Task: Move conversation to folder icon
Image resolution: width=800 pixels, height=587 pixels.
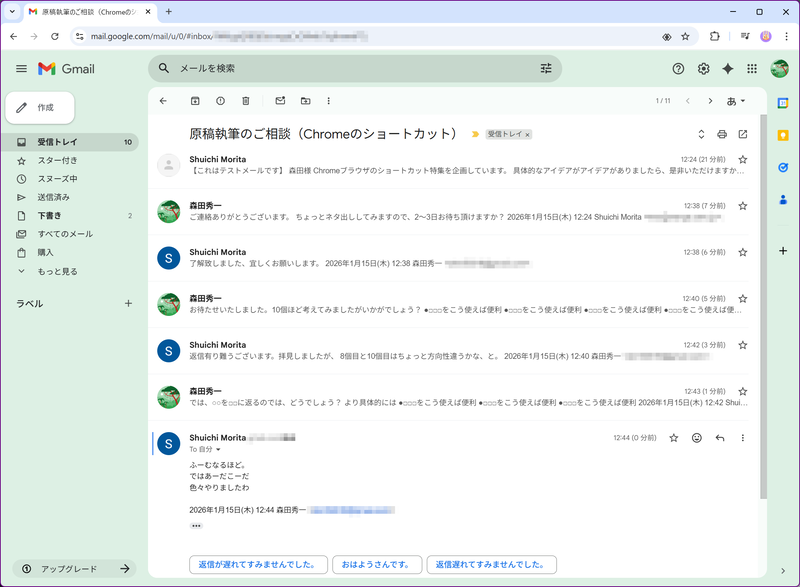Action: click(x=306, y=101)
